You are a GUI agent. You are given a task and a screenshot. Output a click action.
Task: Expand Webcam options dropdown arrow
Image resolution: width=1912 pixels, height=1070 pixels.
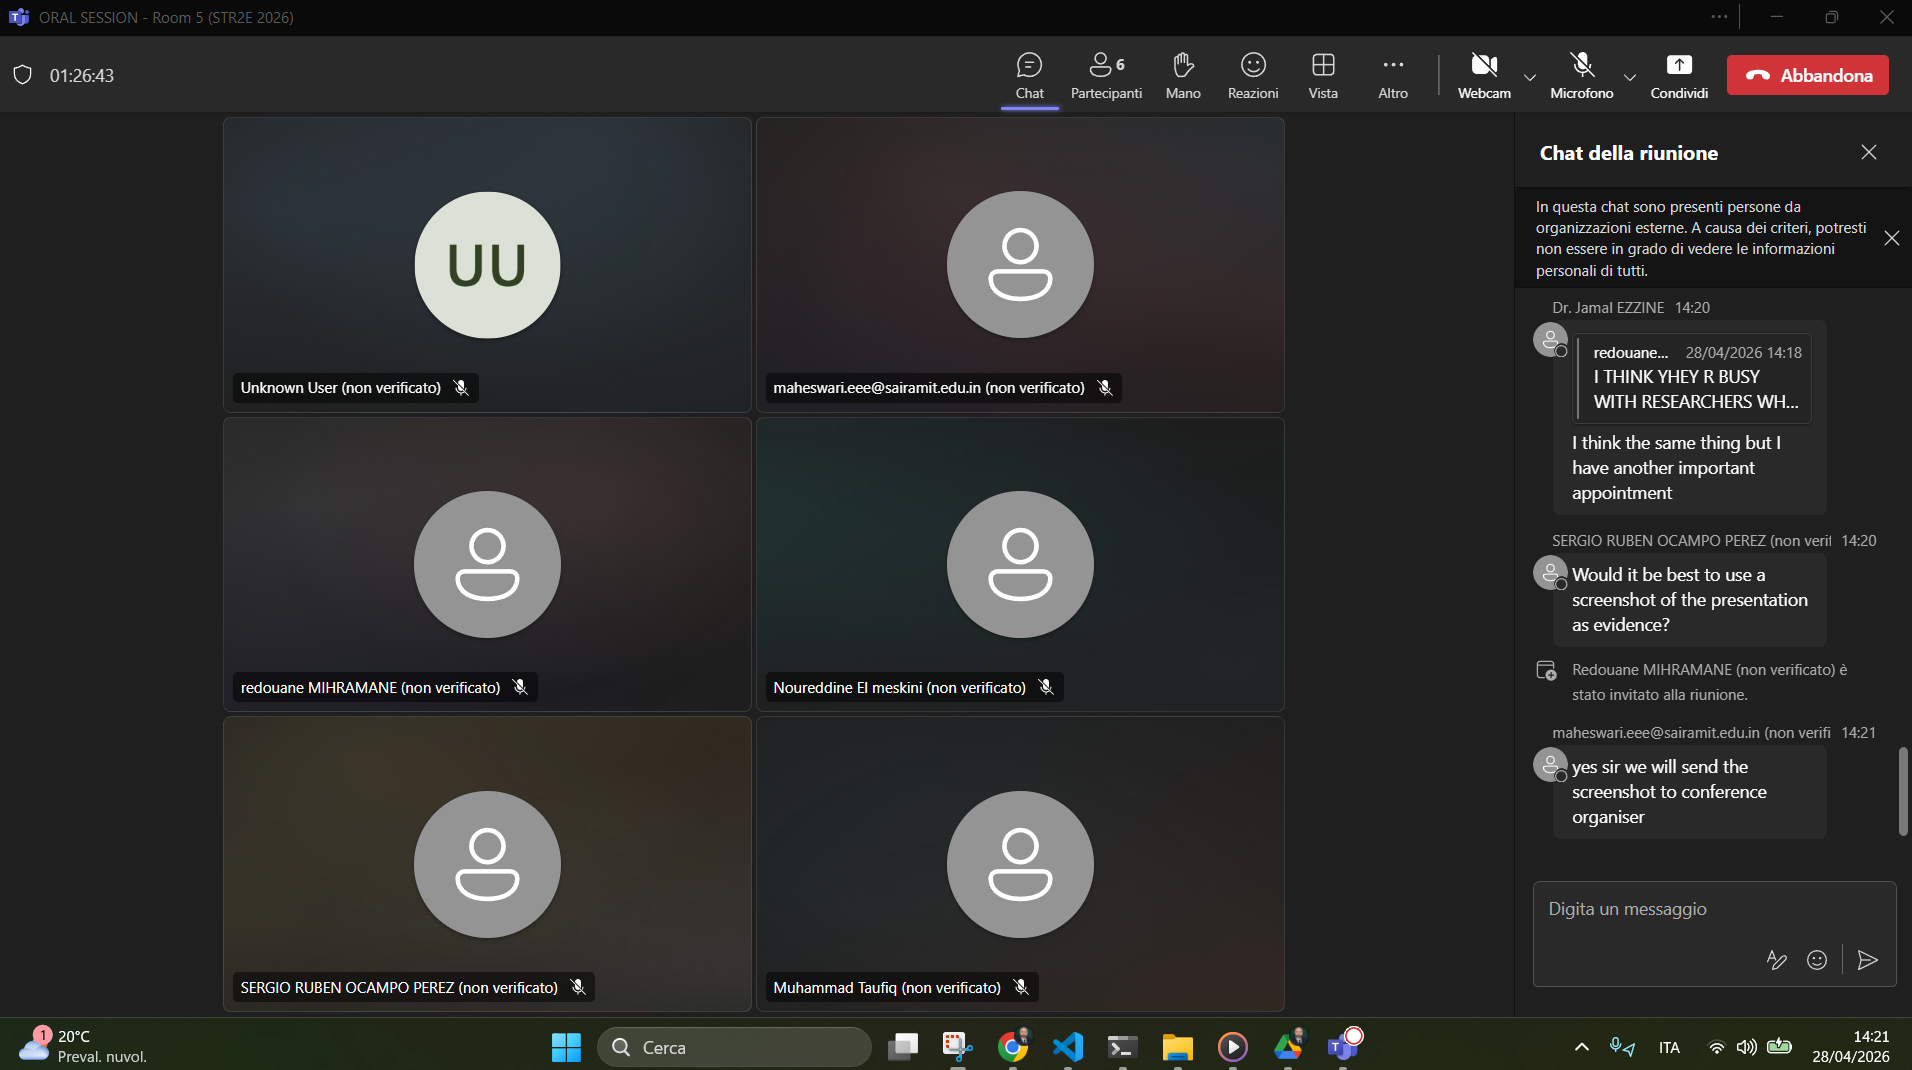pyautogui.click(x=1529, y=77)
